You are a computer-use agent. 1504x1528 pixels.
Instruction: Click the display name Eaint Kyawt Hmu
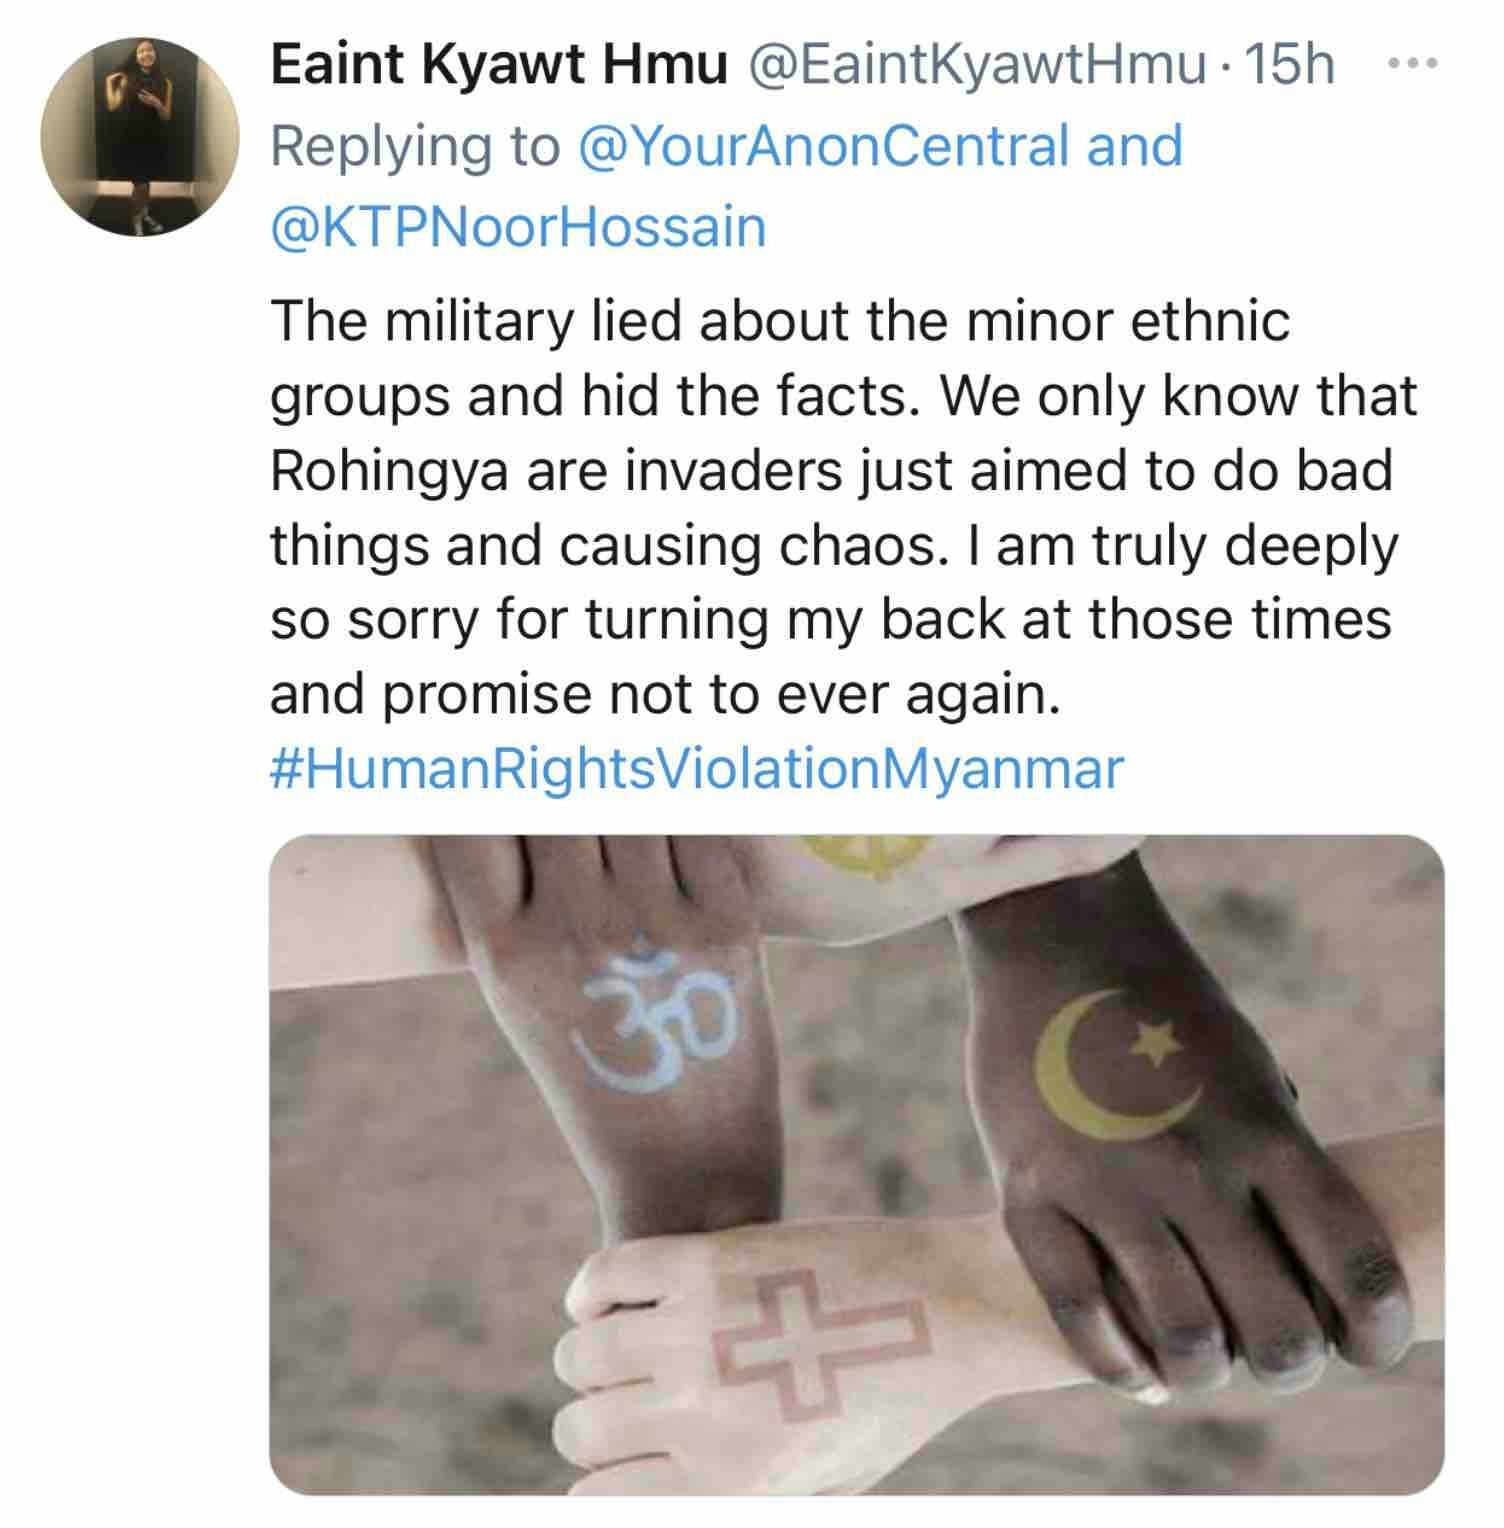[x=499, y=66]
